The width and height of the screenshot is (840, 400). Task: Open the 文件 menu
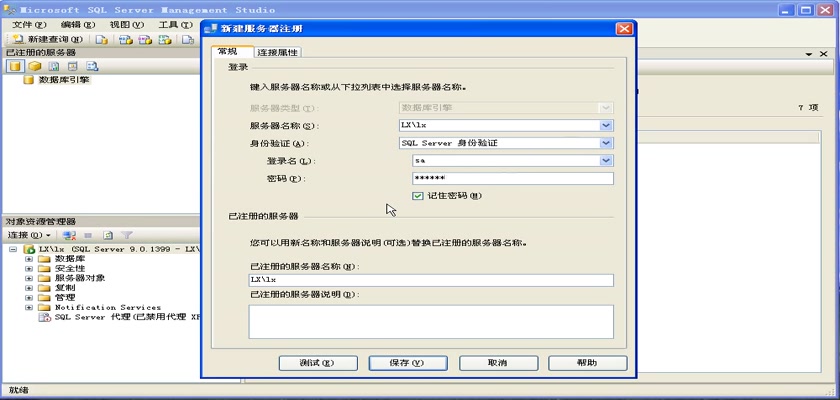click(29, 25)
